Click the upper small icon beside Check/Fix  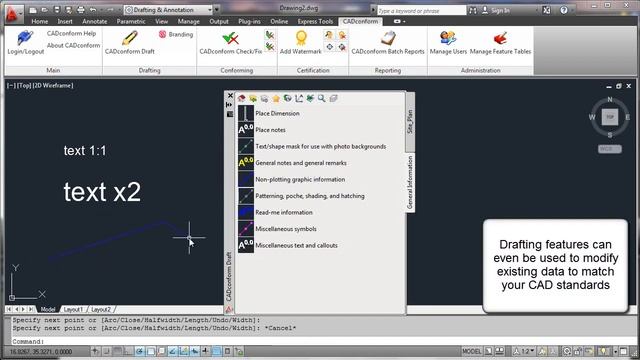point(269,35)
